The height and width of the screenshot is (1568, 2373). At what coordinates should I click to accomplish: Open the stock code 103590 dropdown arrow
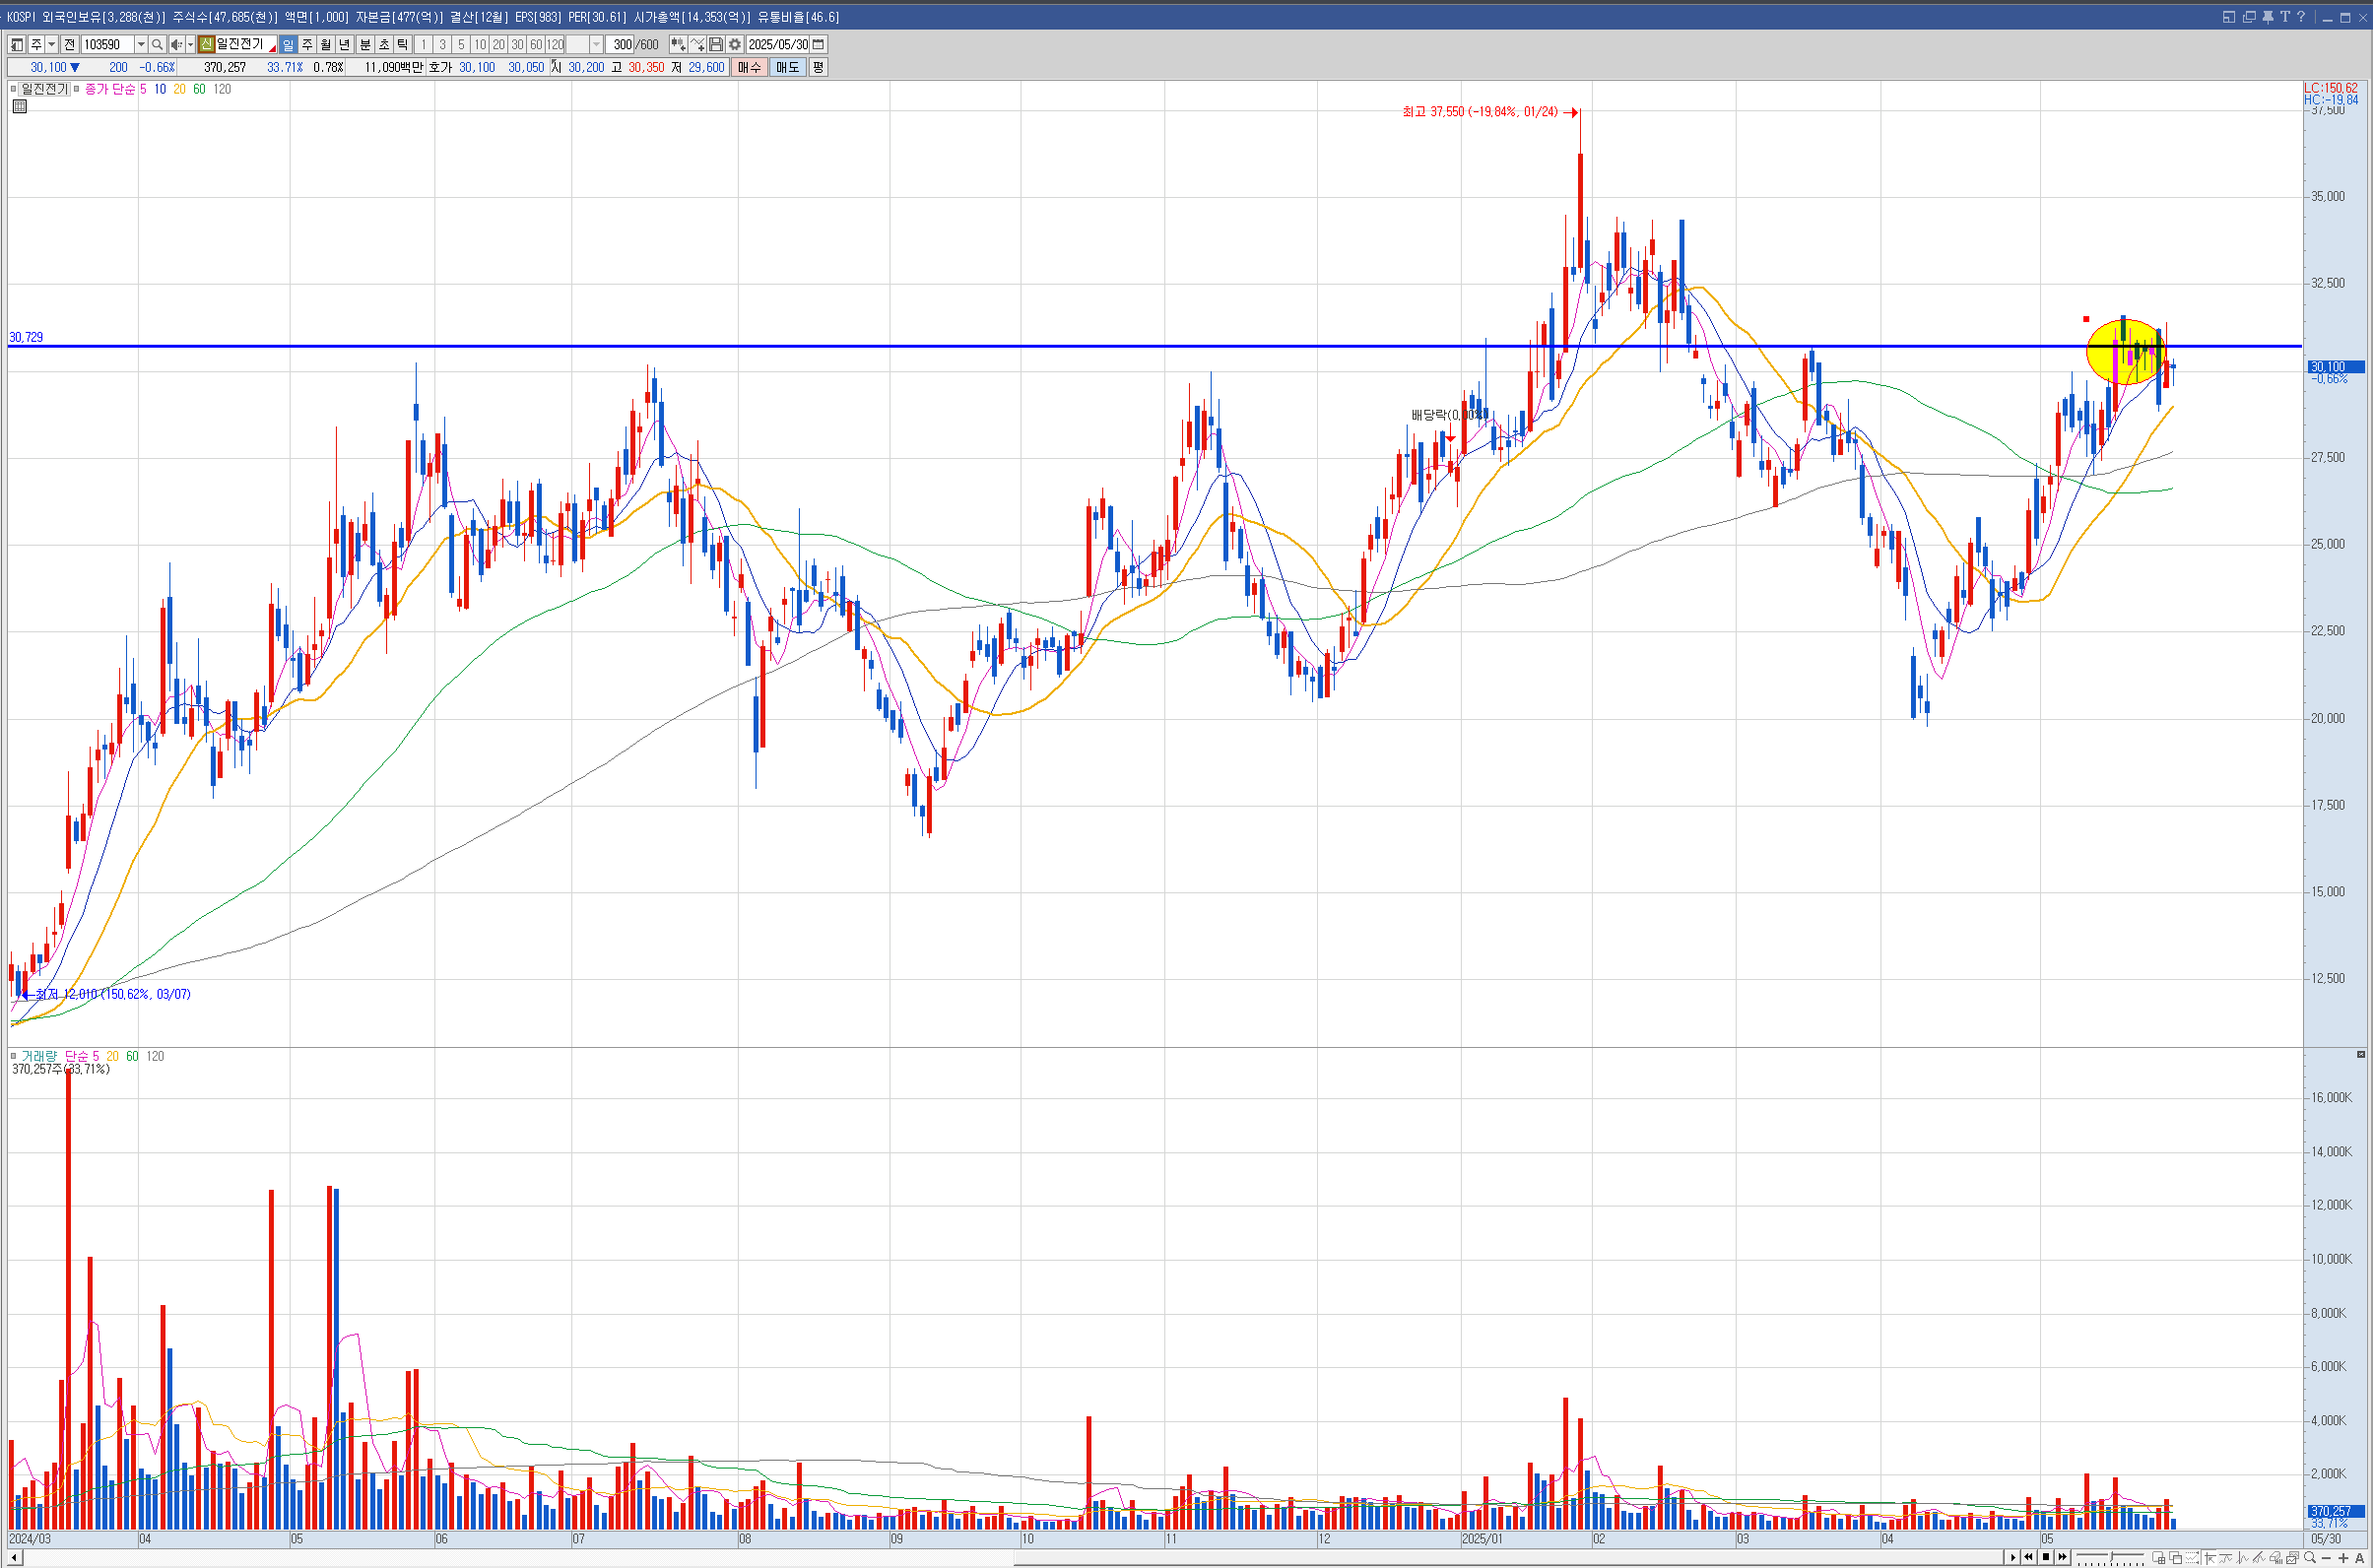coord(141,45)
